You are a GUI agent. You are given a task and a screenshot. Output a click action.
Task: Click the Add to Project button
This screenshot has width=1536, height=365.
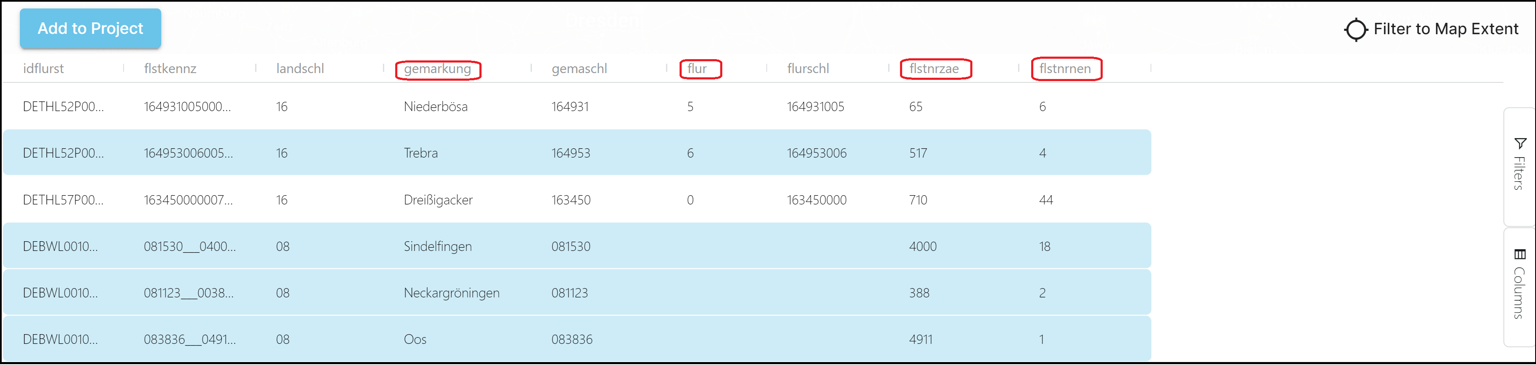point(90,29)
